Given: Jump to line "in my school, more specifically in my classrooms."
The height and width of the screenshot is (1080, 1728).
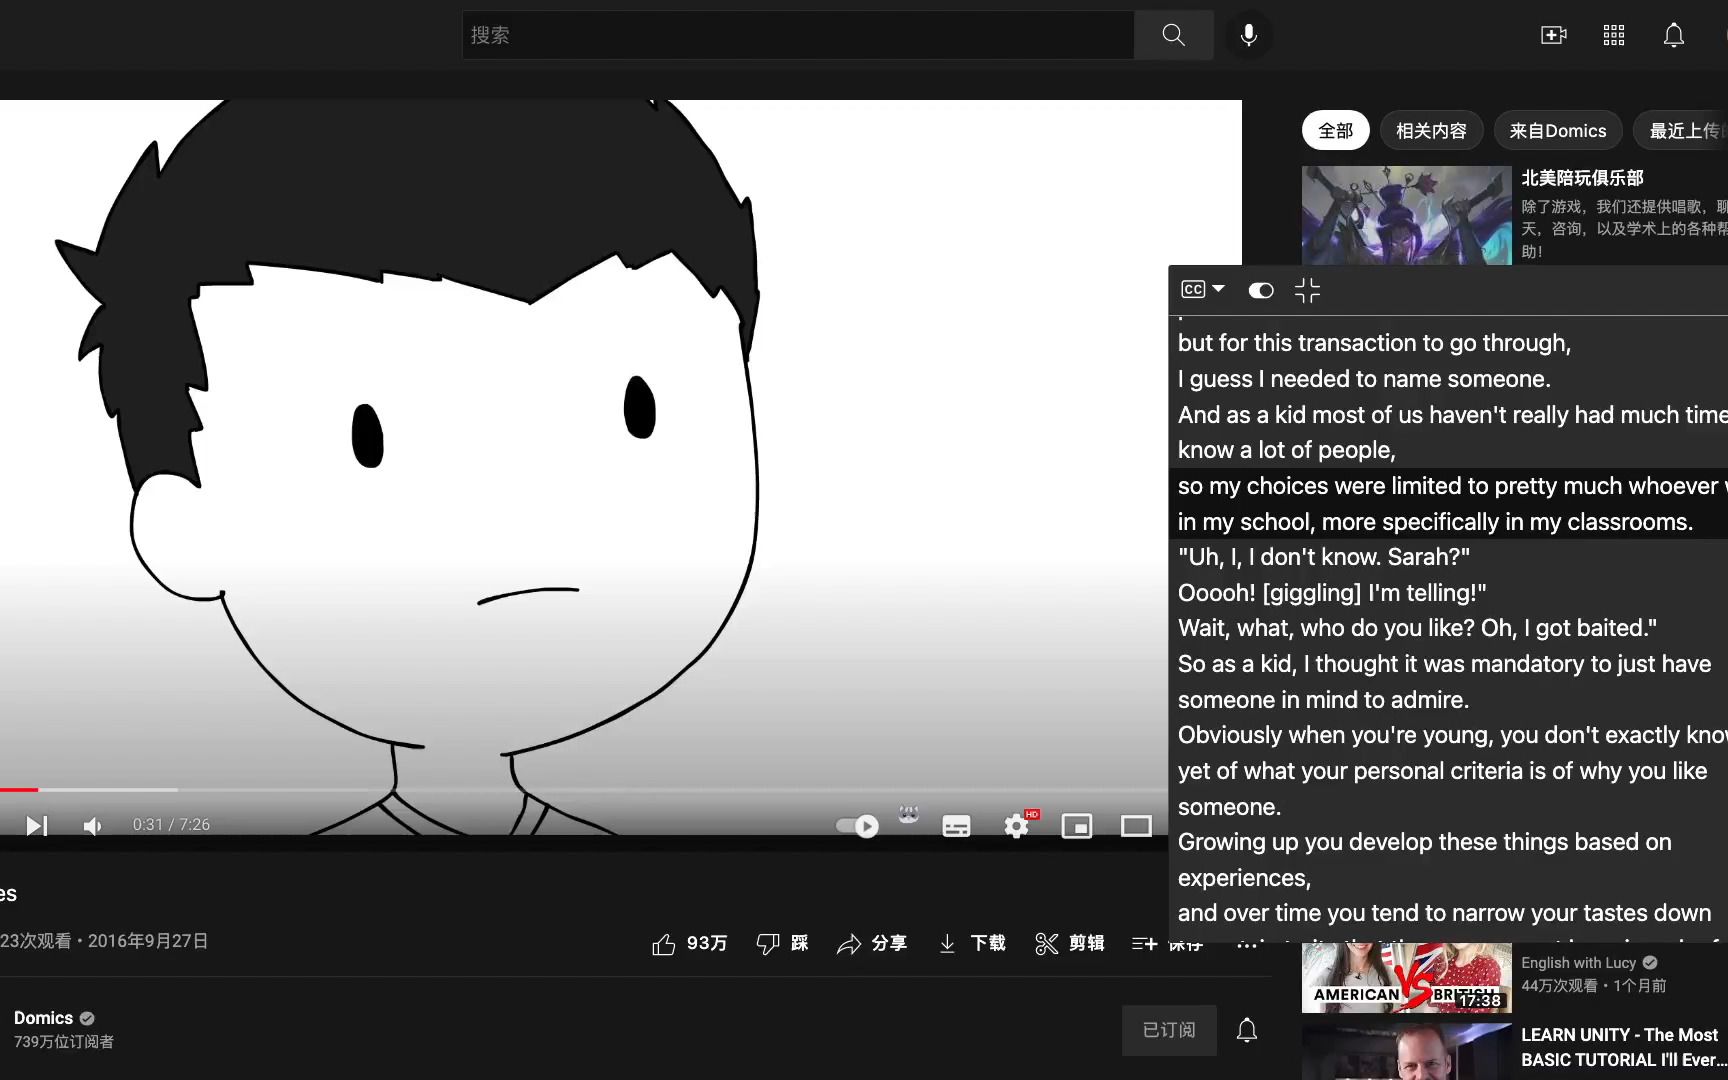Looking at the screenshot, I should 1435,522.
